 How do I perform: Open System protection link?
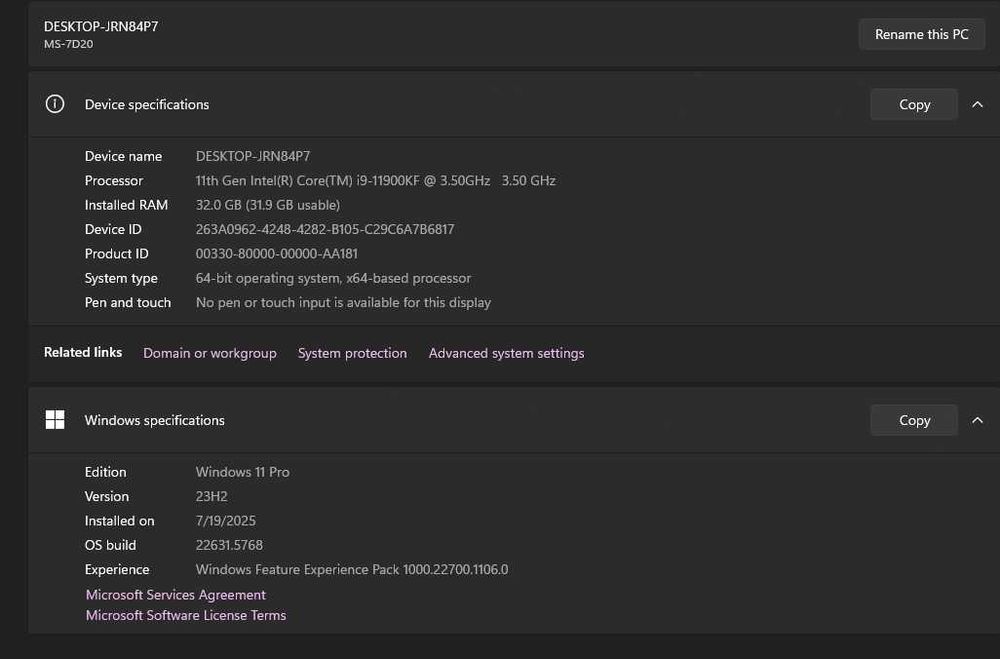[x=352, y=353]
